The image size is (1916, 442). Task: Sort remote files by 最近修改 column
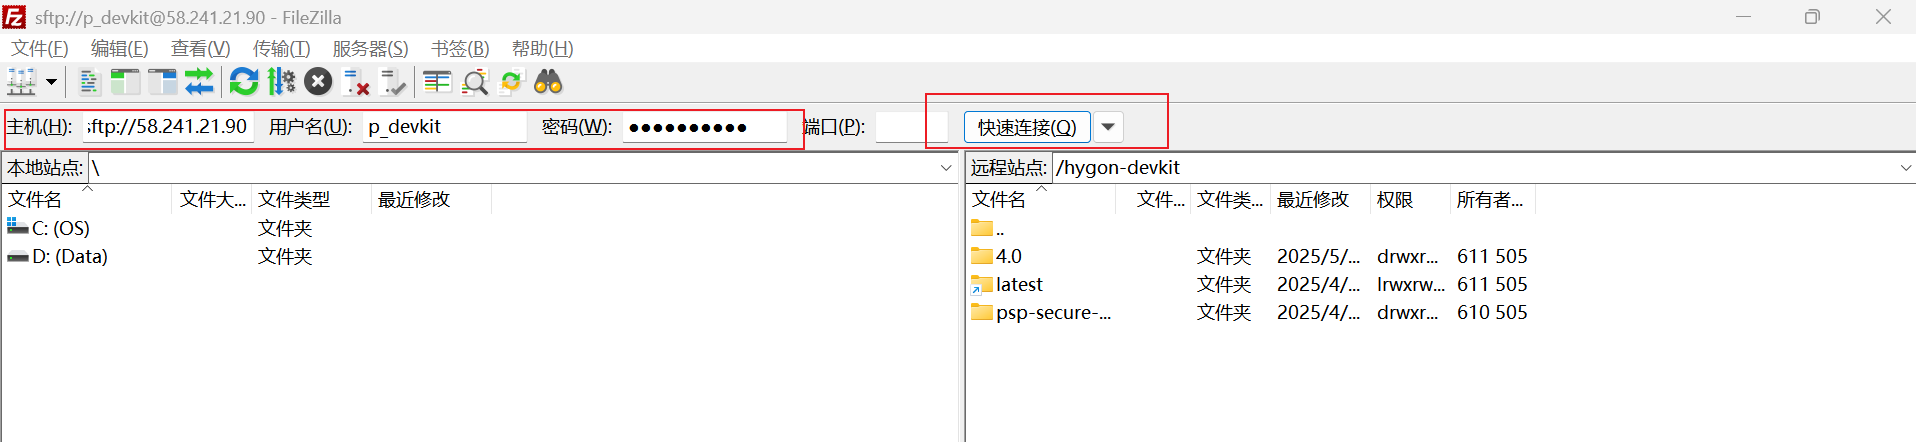click(1320, 200)
